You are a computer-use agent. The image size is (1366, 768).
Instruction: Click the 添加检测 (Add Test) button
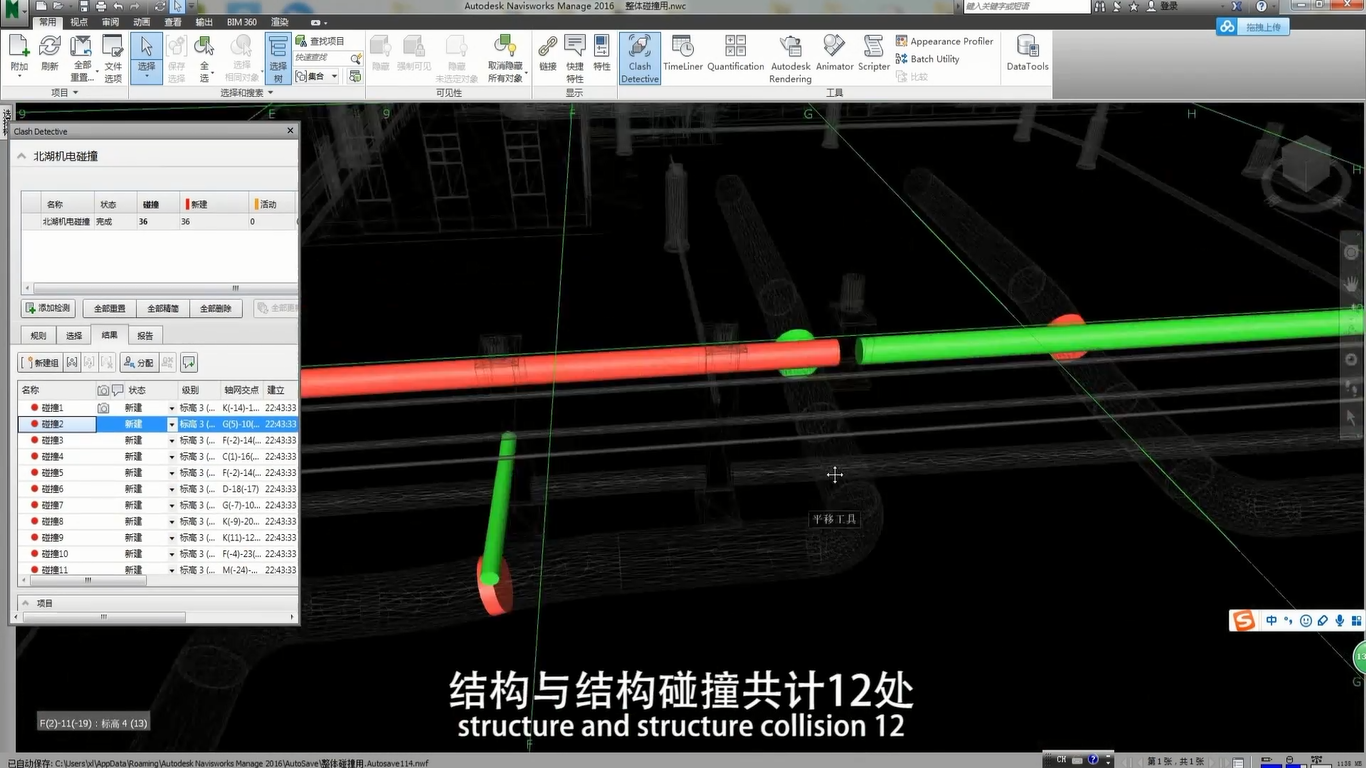point(48,308)
